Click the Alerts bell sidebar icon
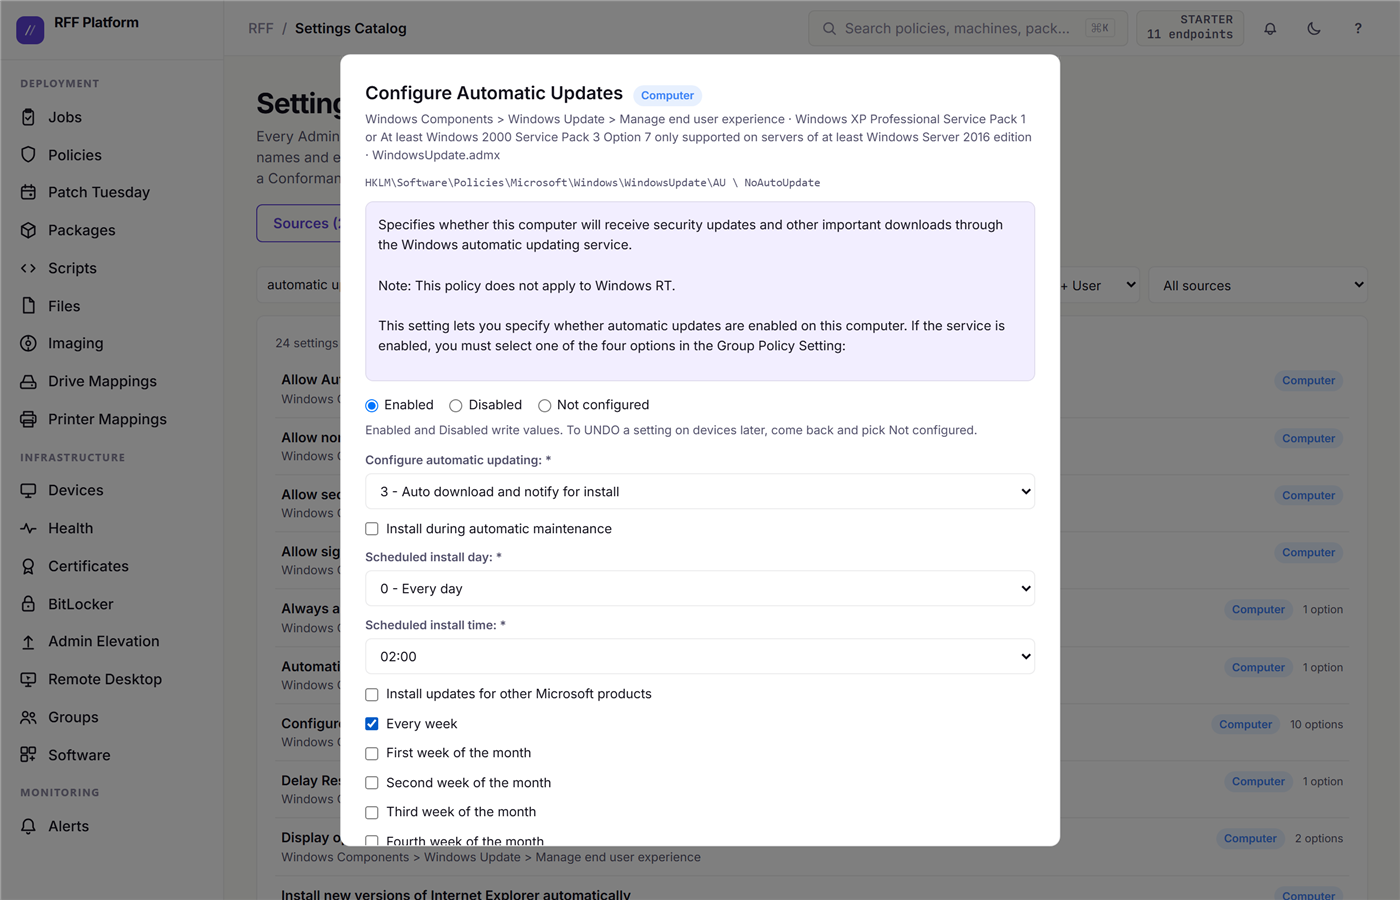 tap(28, 826)
